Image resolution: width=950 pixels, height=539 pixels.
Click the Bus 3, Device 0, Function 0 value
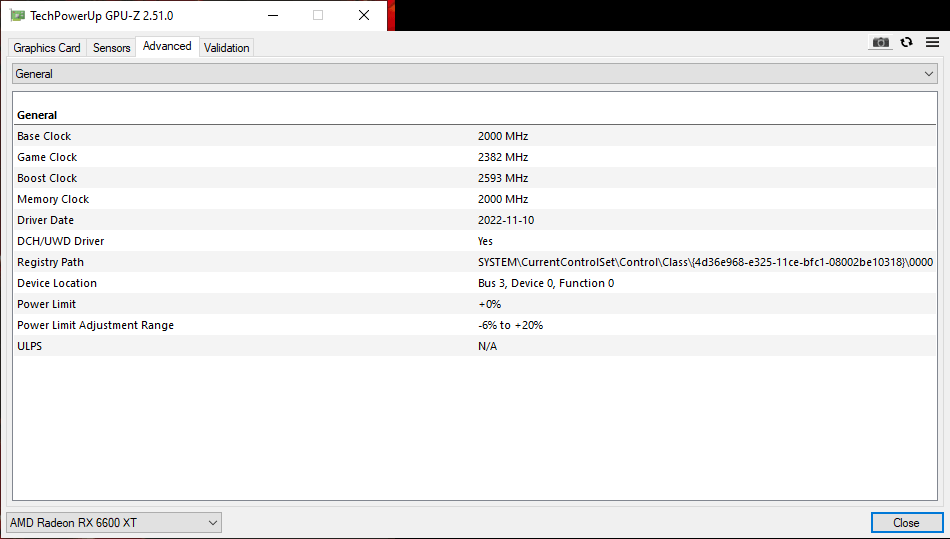(546, 283)
